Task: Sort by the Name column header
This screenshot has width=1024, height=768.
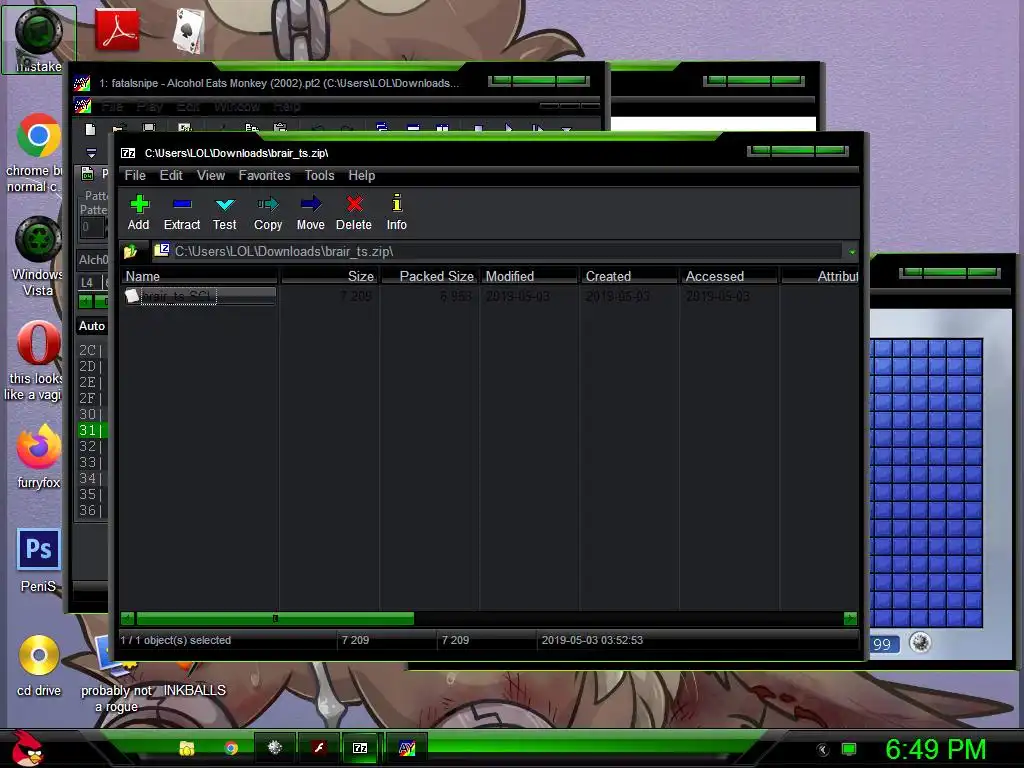Action: pos(199,276)
